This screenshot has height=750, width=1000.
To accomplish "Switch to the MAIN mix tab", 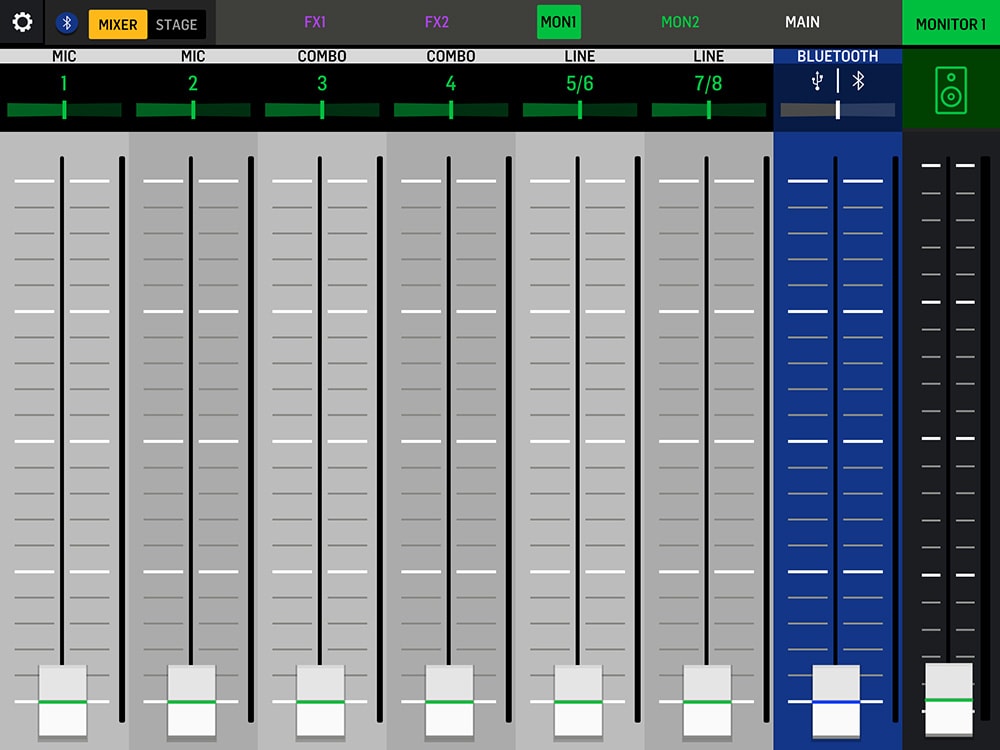I will pos(802,22).
